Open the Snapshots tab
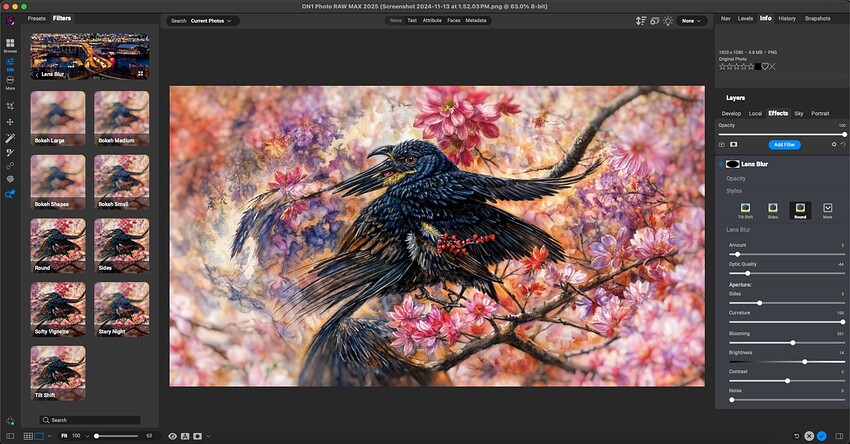Screen dimensions: 850x444 (817, 18)
